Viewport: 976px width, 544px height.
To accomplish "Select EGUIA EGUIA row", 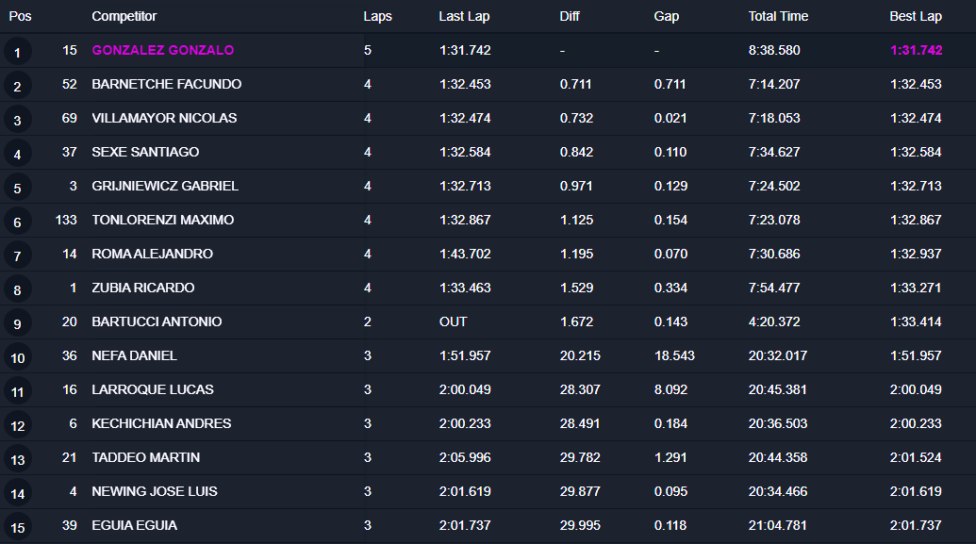I will 488,525.
